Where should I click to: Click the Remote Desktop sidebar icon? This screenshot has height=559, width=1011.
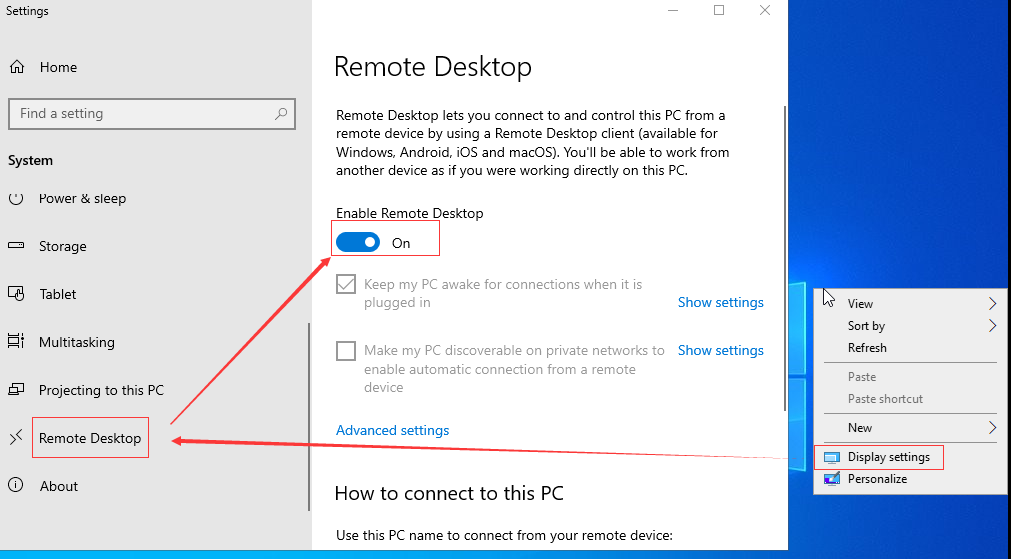click(x=16, y=438)
